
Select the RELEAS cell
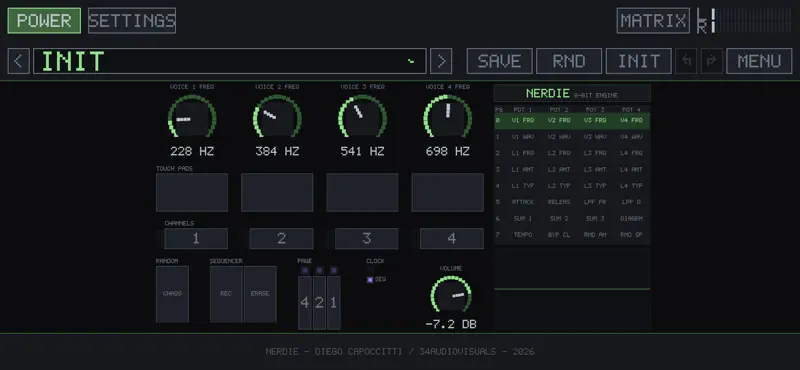click(559, 202)
